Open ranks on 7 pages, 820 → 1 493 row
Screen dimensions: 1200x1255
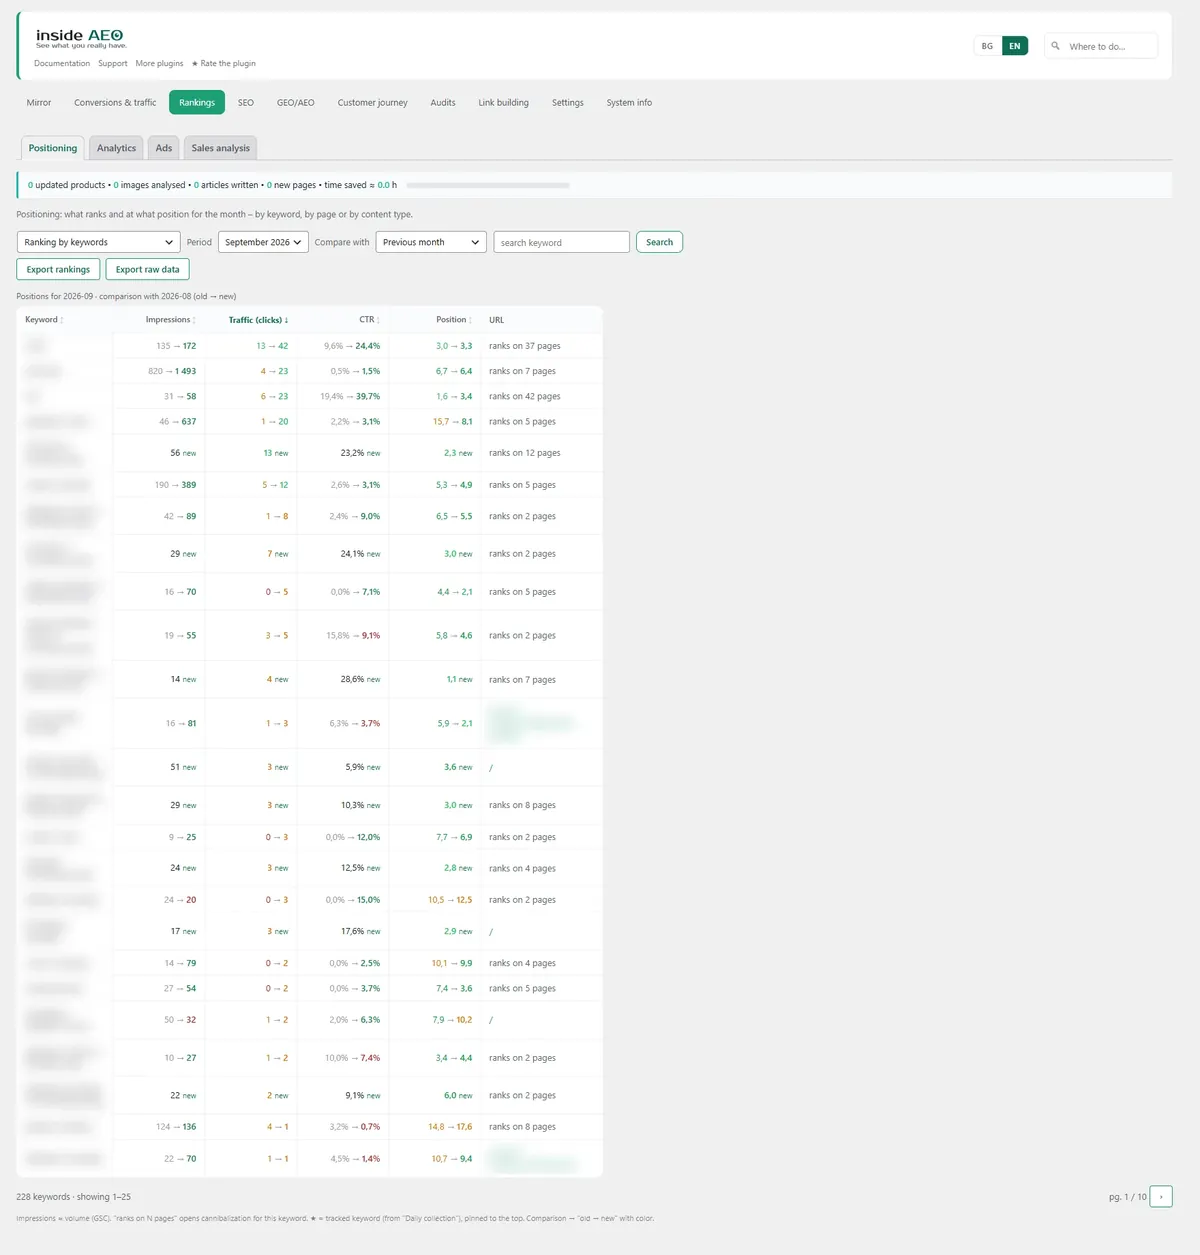pos(522,371)
